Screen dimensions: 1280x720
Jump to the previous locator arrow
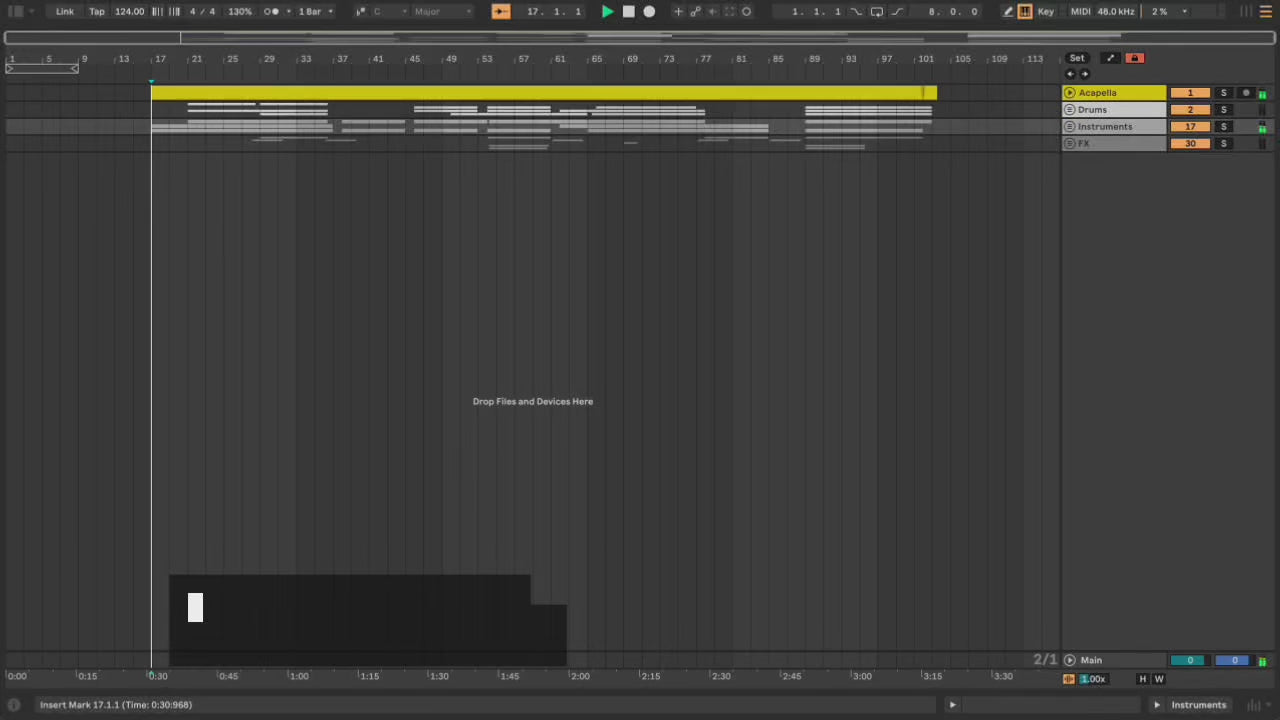pos(1070,74)
